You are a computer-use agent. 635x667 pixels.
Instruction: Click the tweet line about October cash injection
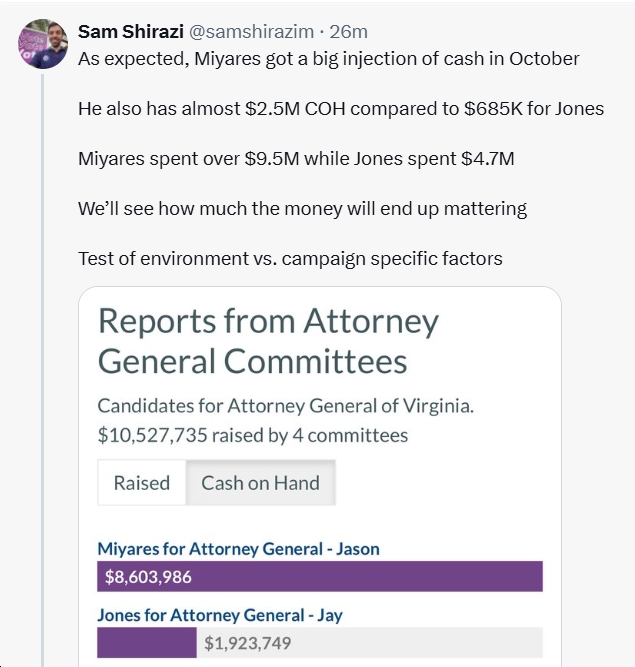point(328,58)
